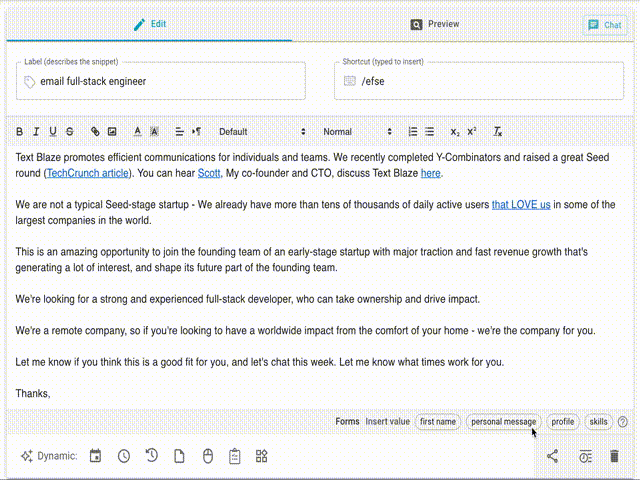Insert the profile form value
The width and height of the screenshot is (640, 480).
point(562,422)
